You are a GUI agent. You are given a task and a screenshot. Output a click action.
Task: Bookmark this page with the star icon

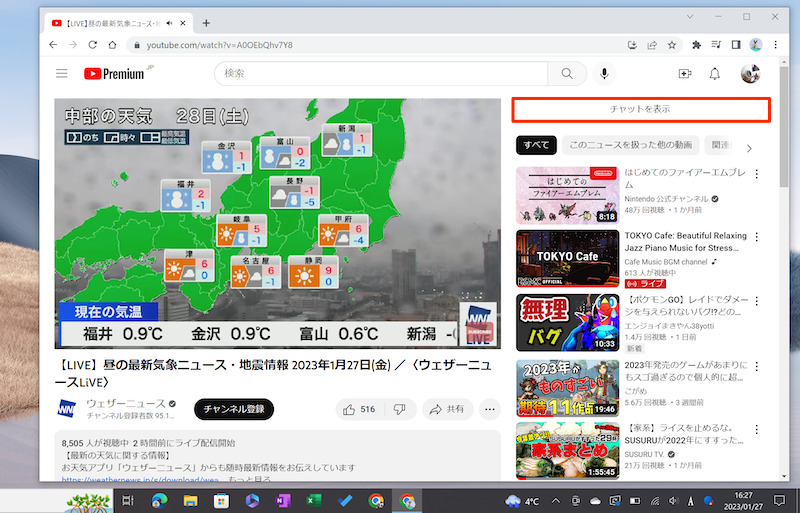(671, 45)
